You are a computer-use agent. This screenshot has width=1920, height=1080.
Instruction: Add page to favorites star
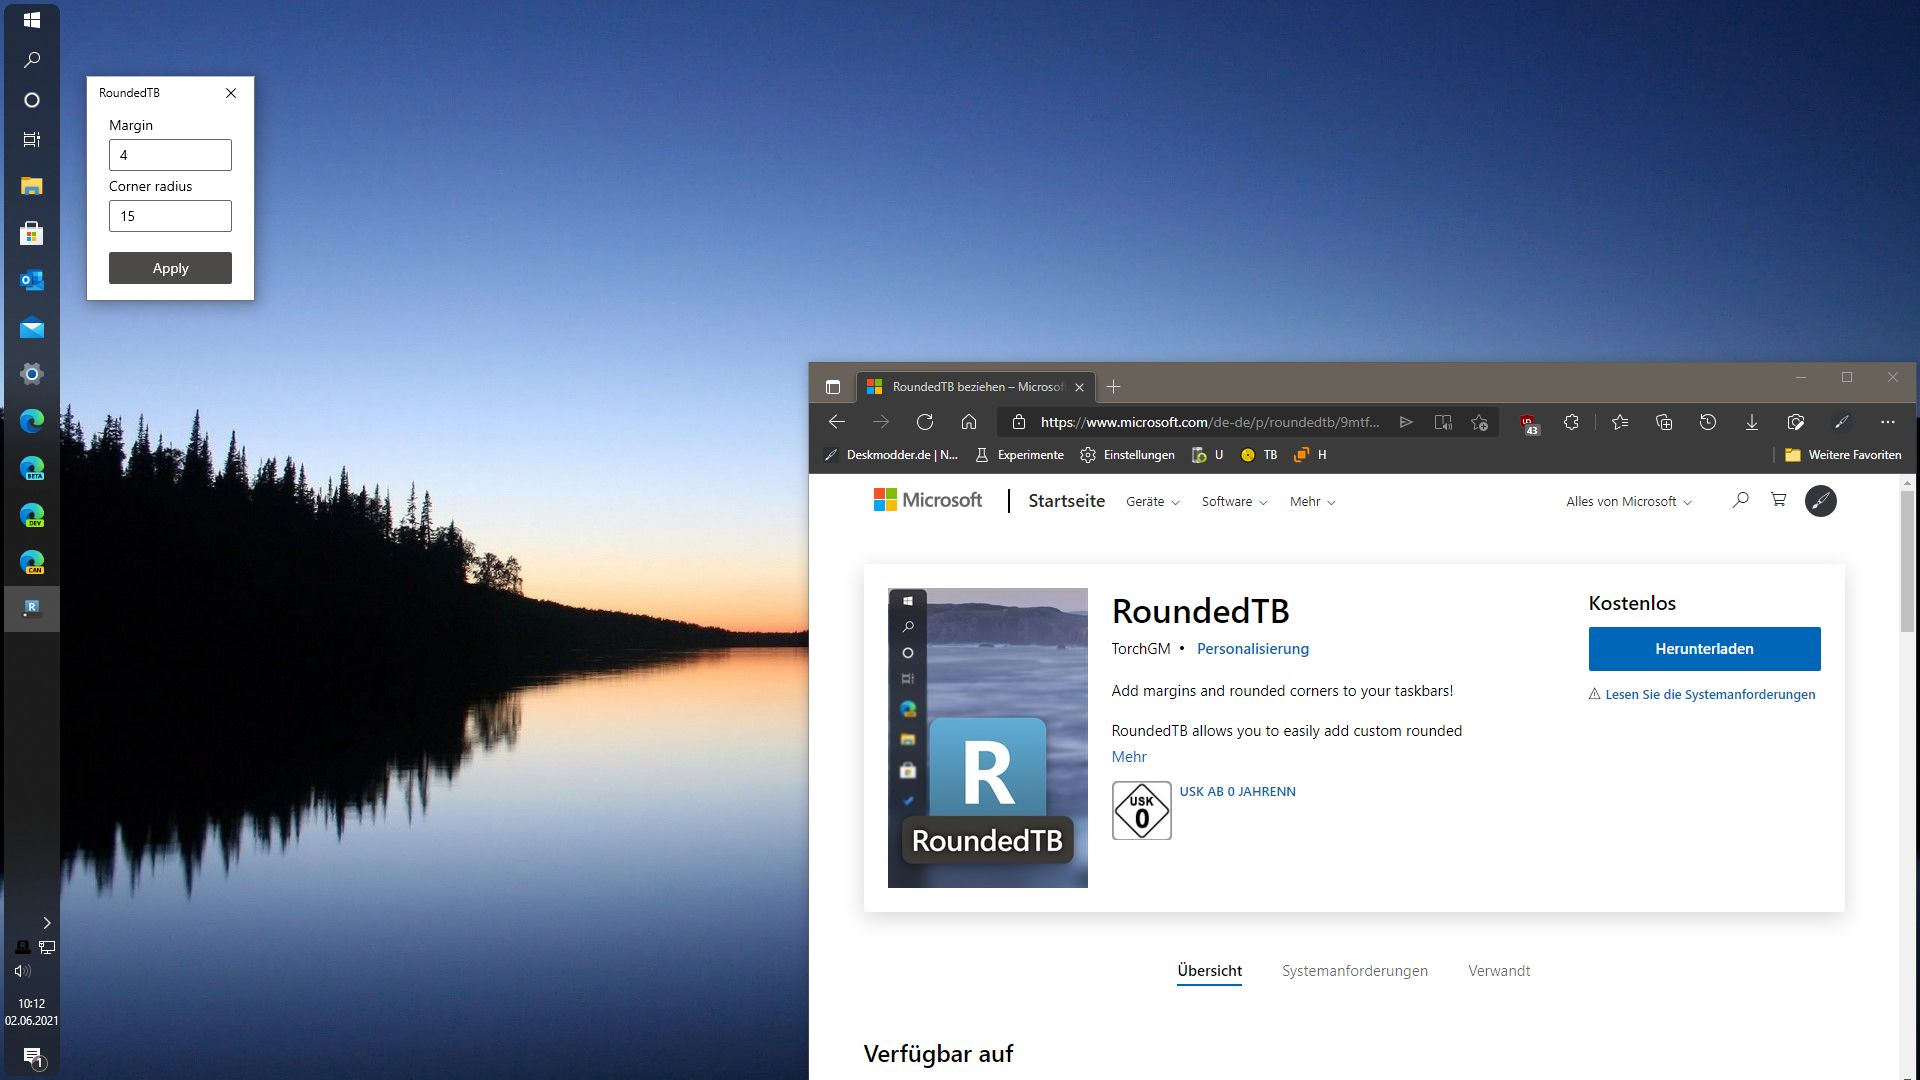pos(1480,422)
